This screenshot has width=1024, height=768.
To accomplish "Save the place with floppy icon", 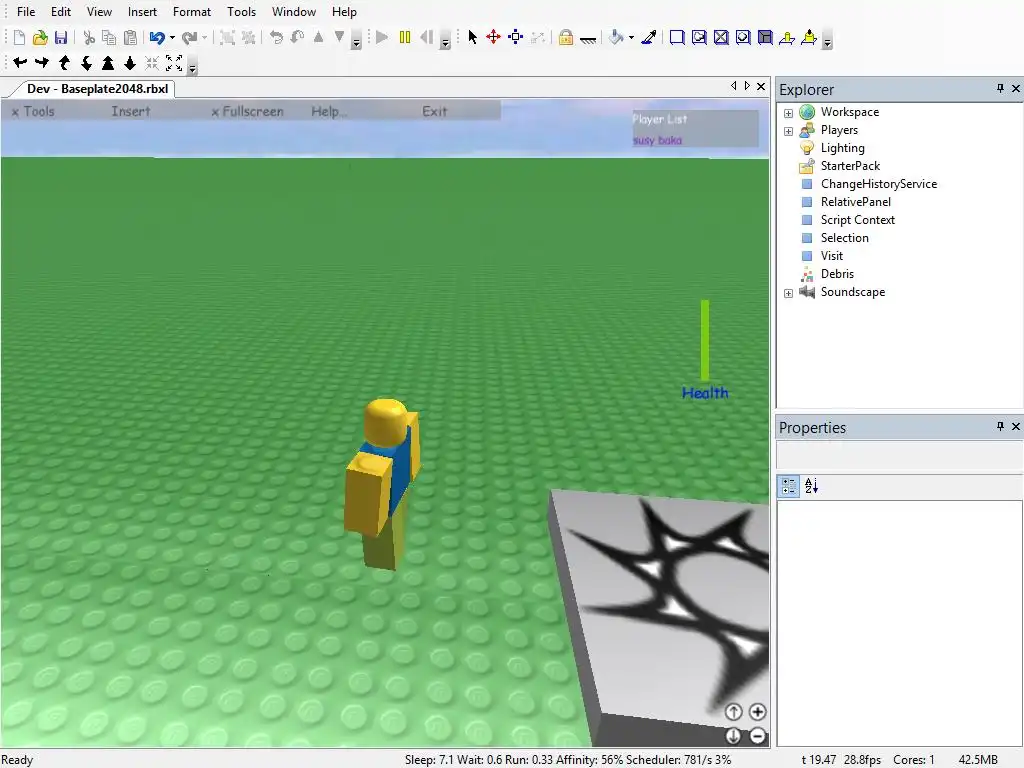I will tap(61, 37).
